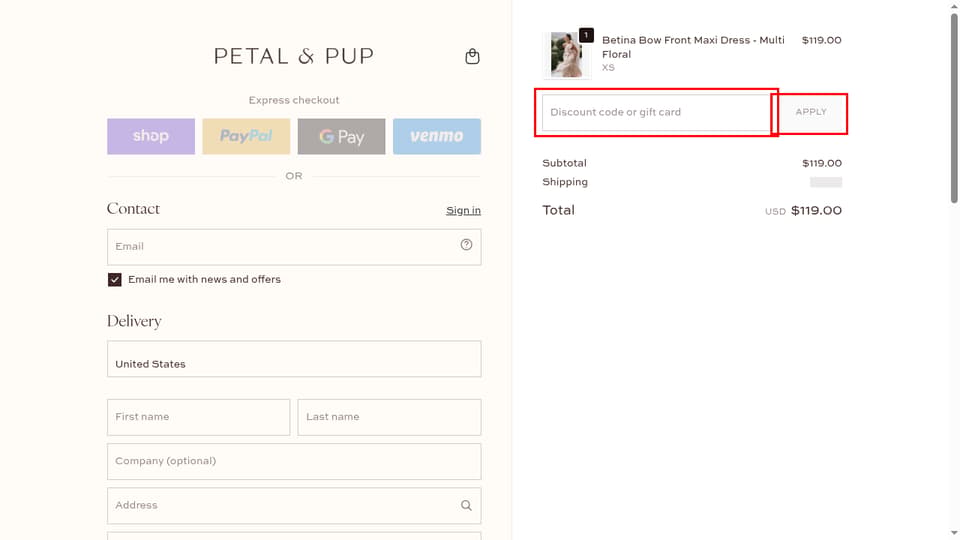This screenshot has width=960, height=540.
Task: Click the Total amount USD $119.00
Action: coord(803,211)
